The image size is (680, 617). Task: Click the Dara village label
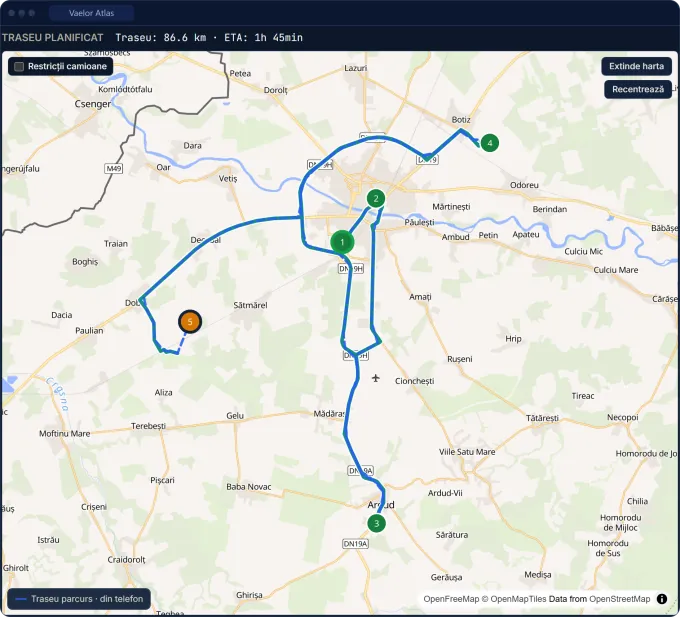192,146
